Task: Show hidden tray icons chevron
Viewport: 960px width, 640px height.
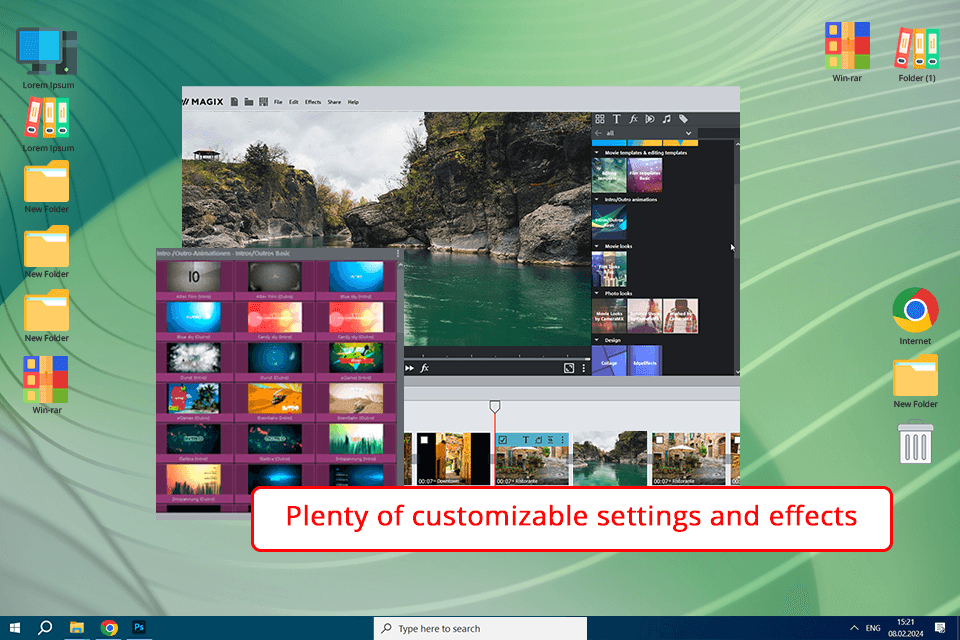Action: click(854, 628)
